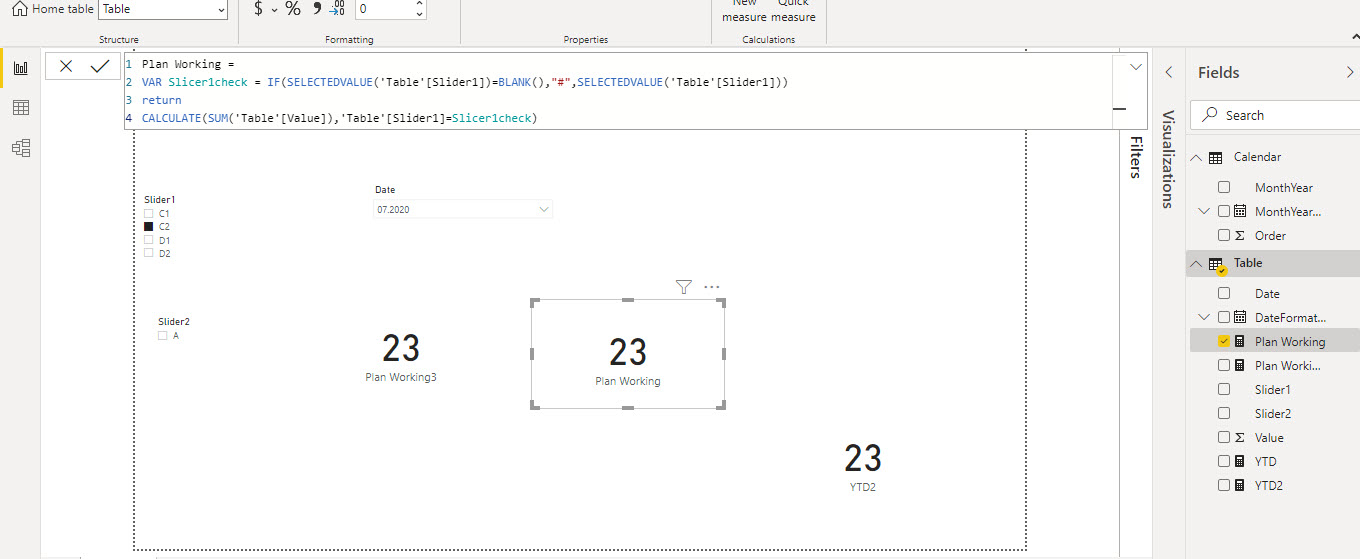Image resolution: width=1360 pixels, height=559 pixels.
Task: Select the YTD2 card visual
Action: coord(863,467)
